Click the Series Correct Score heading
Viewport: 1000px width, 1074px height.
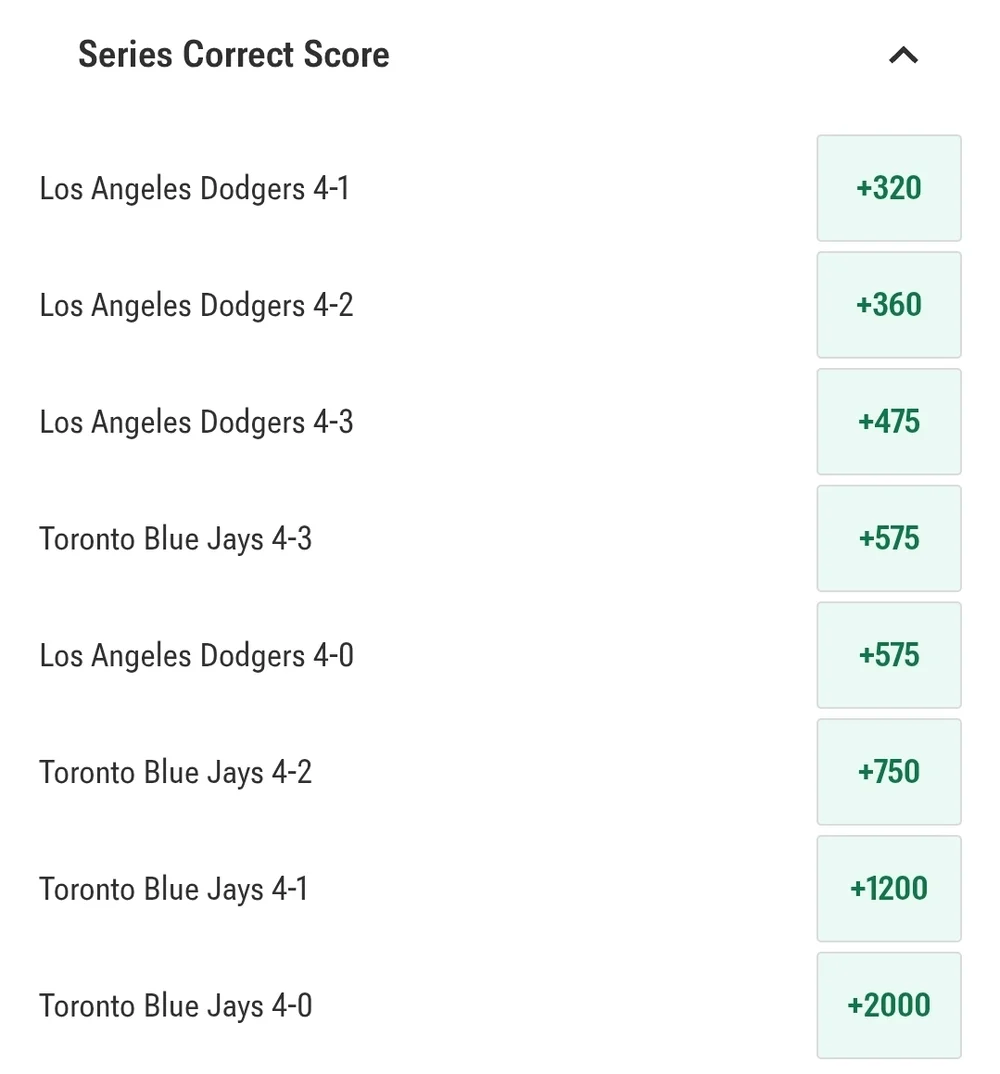pos(234,54)
